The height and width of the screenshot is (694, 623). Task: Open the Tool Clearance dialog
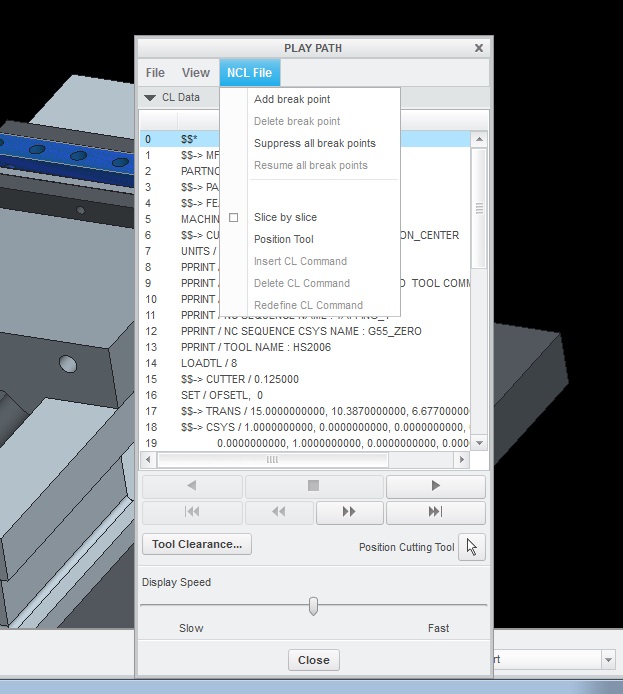pyautogui.click(x=197, y=544)
